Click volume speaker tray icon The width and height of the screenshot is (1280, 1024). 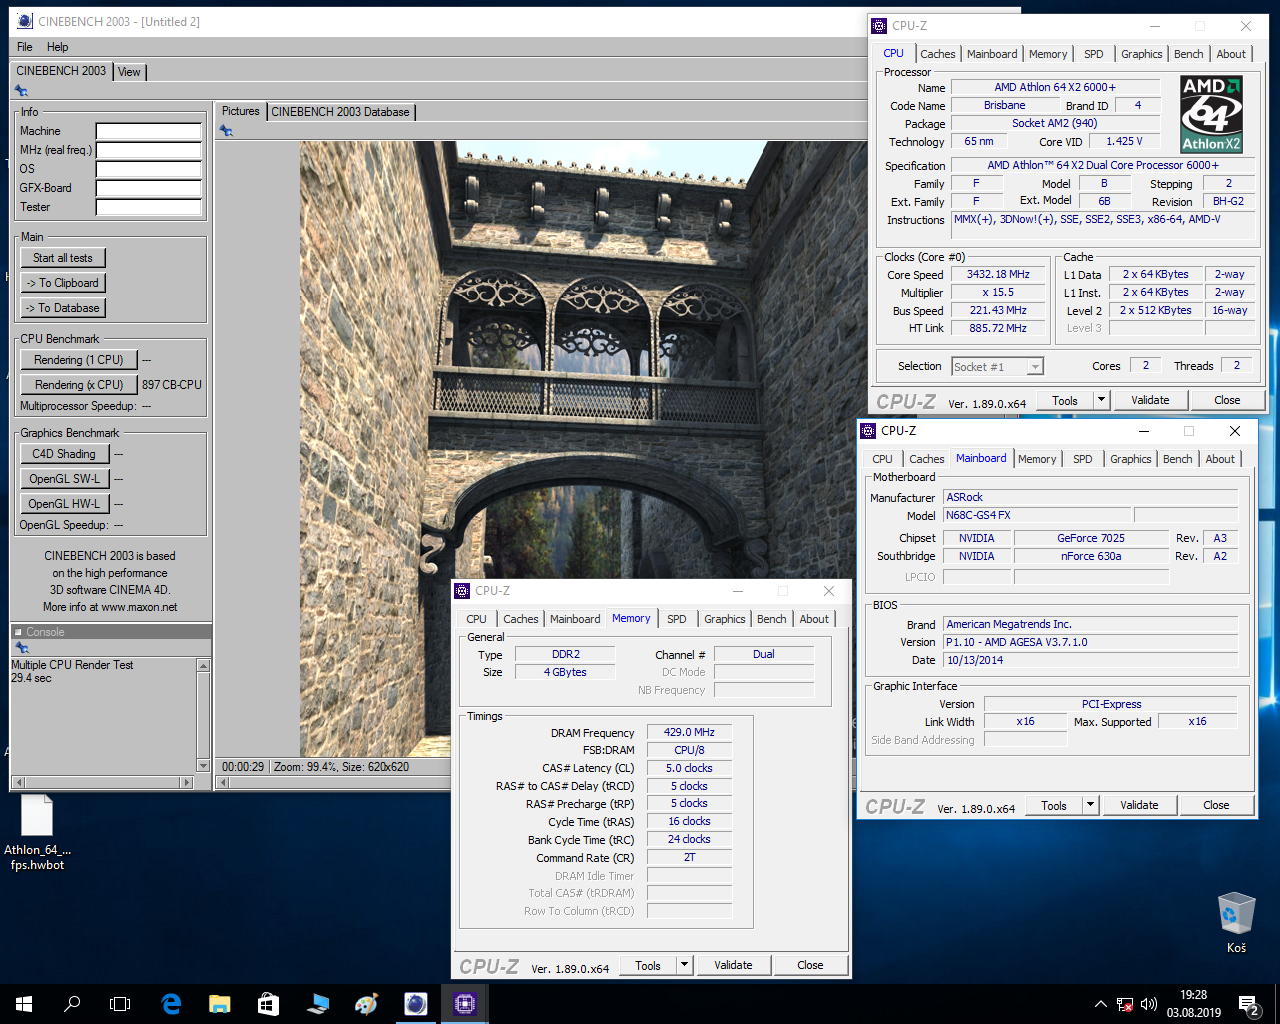click(x=1149, y=1004)
